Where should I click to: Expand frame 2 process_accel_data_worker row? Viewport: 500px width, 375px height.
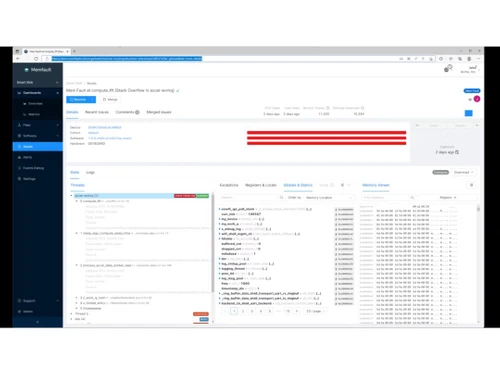(x=77, y=265)
